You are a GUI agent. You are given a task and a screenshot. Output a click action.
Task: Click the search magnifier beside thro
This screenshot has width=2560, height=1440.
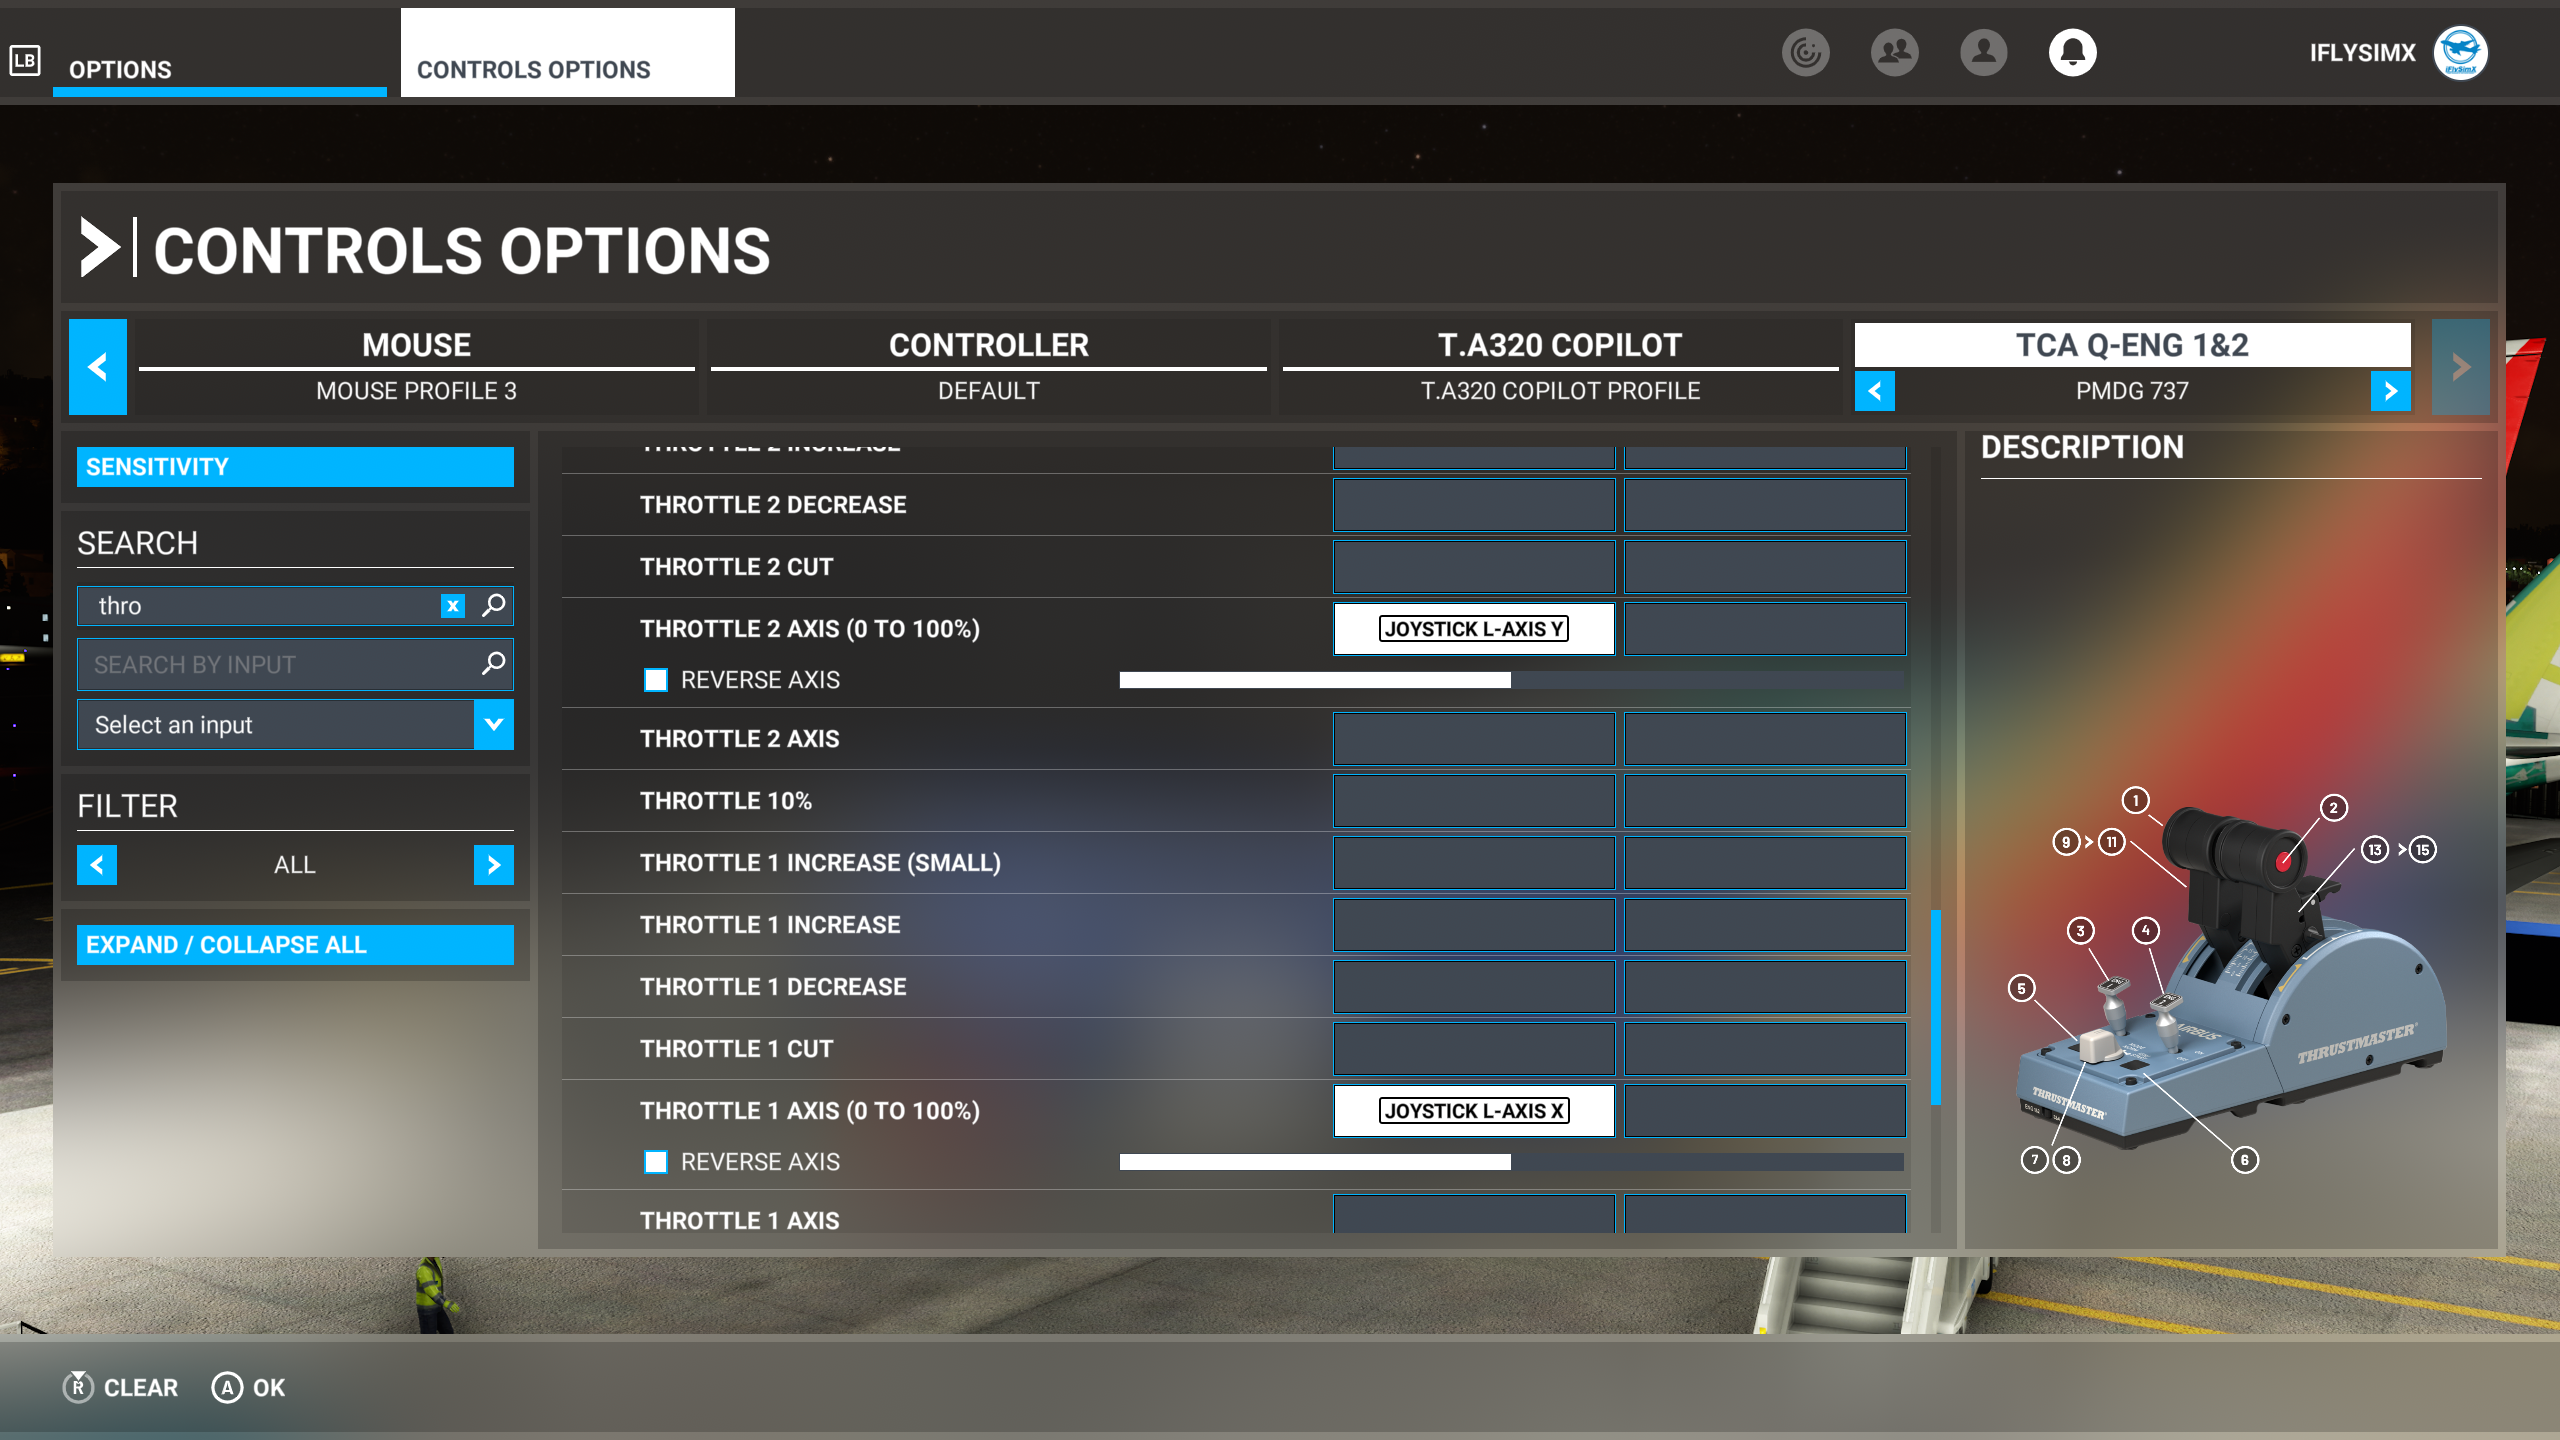pos(494,605)
